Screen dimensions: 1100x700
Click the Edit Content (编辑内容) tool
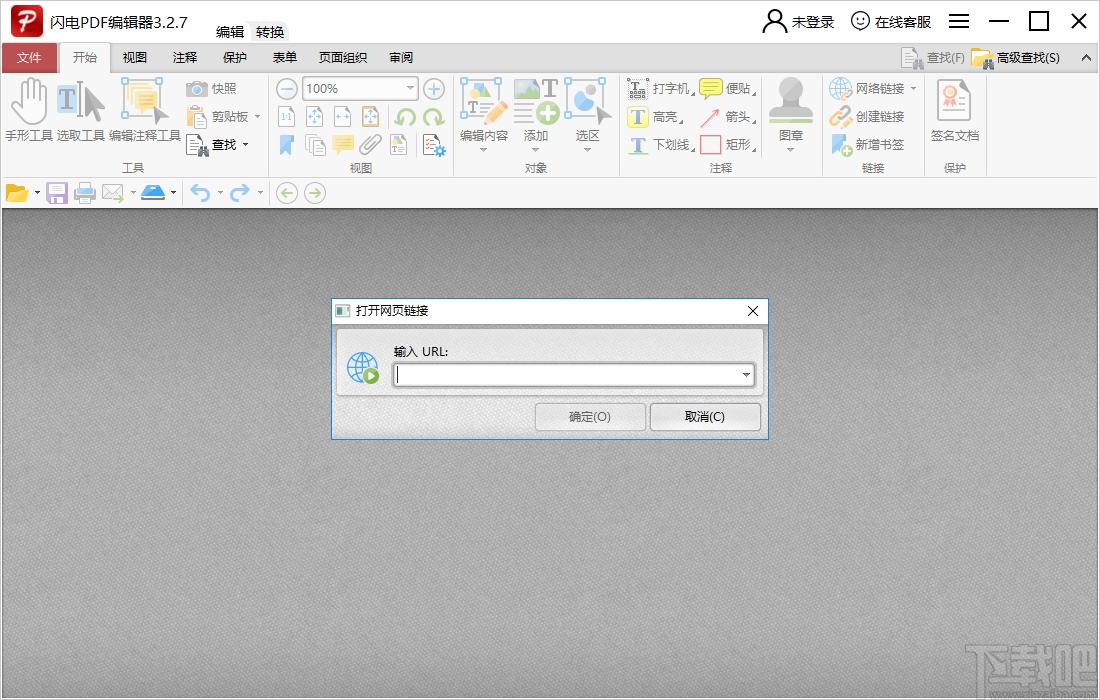click(483, 114)
